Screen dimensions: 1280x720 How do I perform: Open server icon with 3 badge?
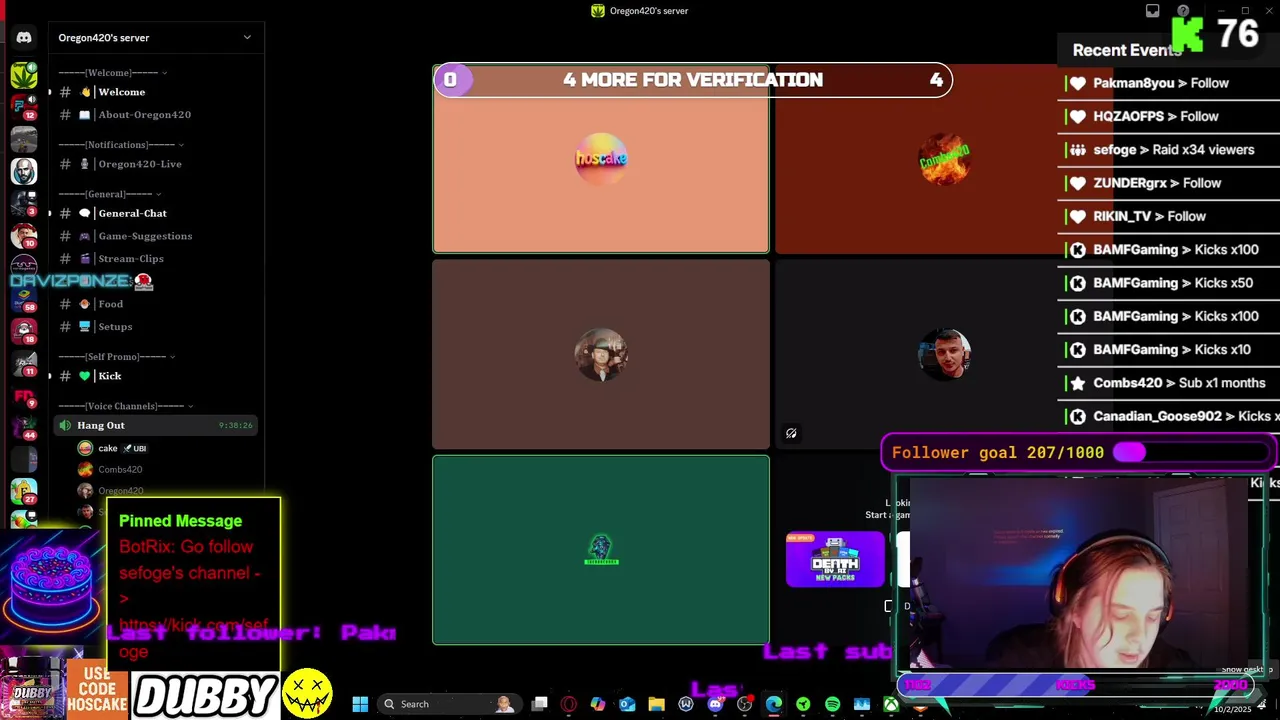point(24,203)
